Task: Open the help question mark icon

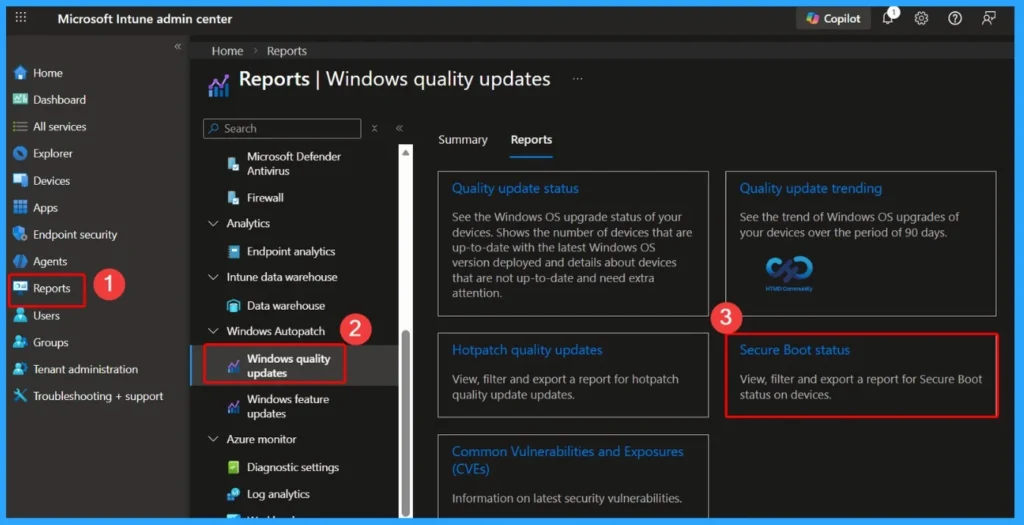Action: [955, 18]
